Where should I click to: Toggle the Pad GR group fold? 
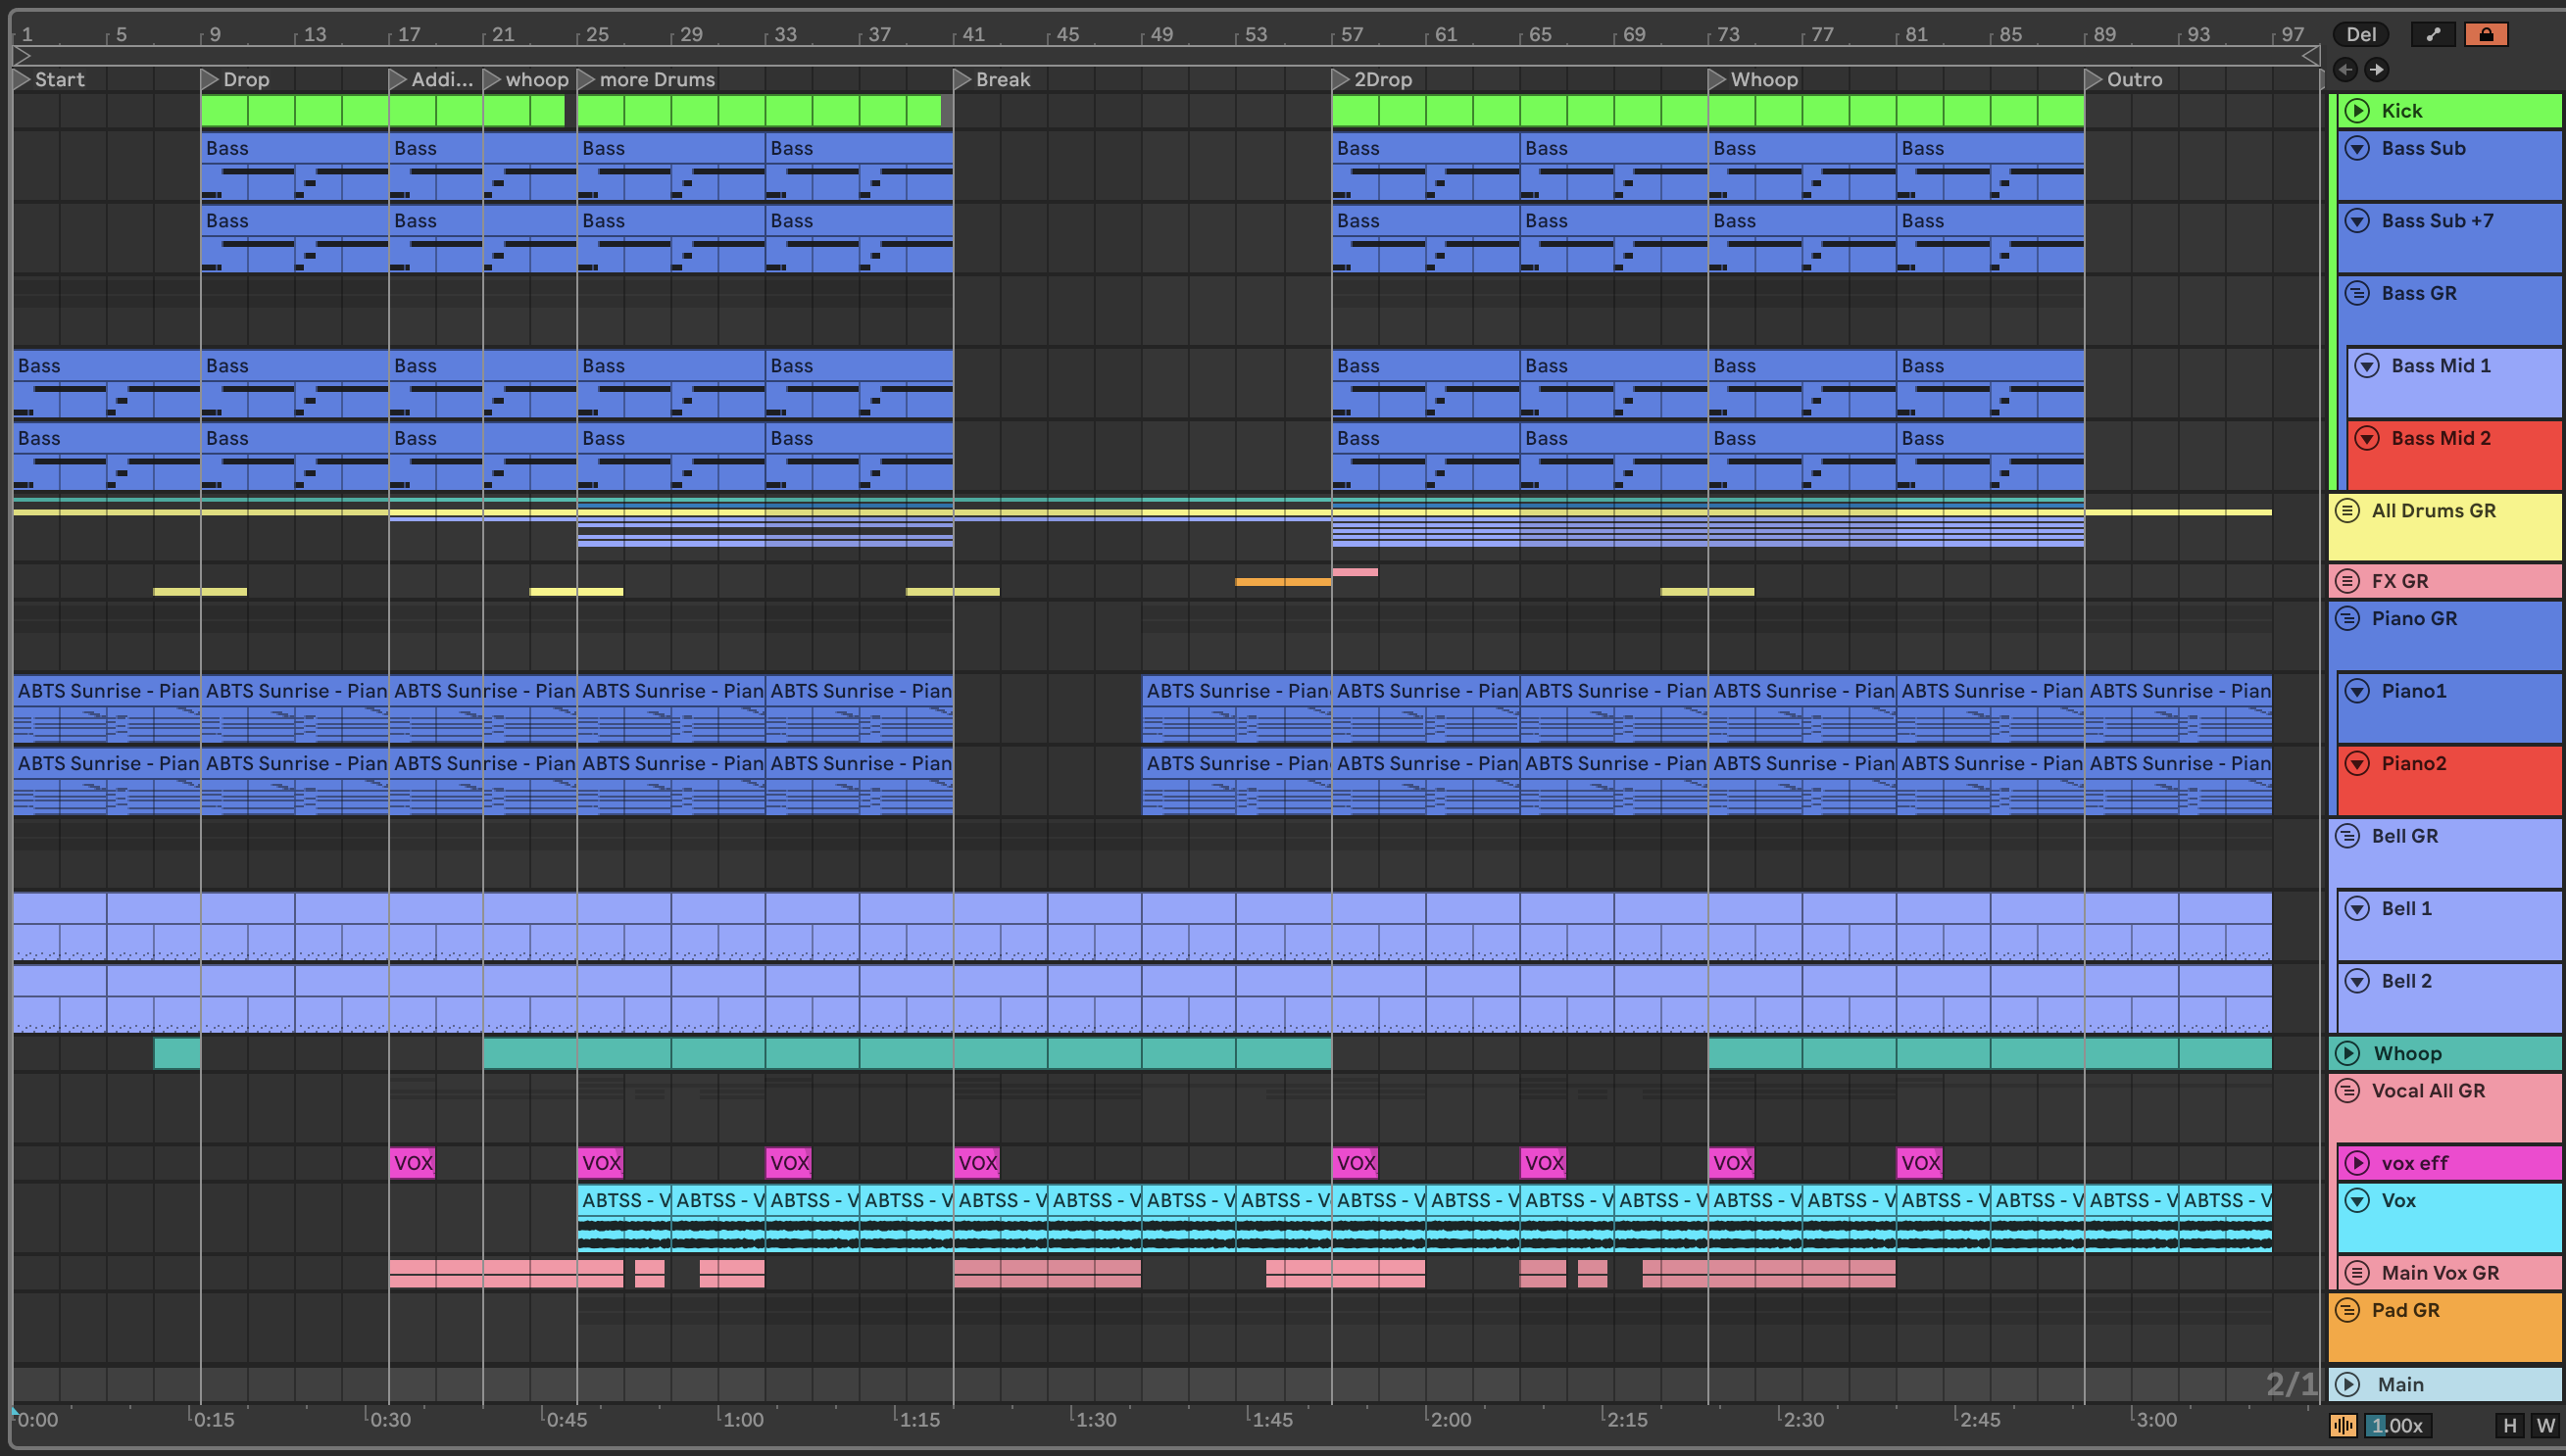pyautogui.click(x=2347, y=1311)
